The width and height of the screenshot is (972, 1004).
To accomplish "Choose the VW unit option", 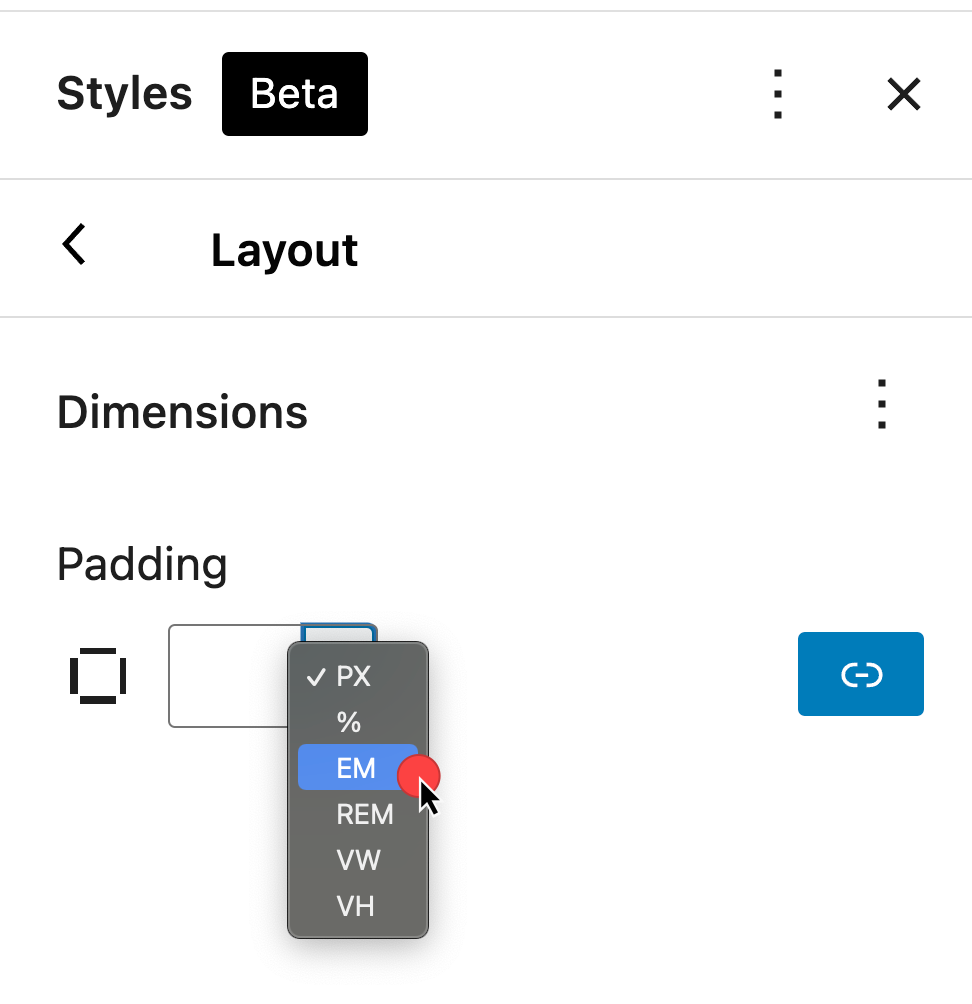I will pyautogui.click(x=358, y=860).
